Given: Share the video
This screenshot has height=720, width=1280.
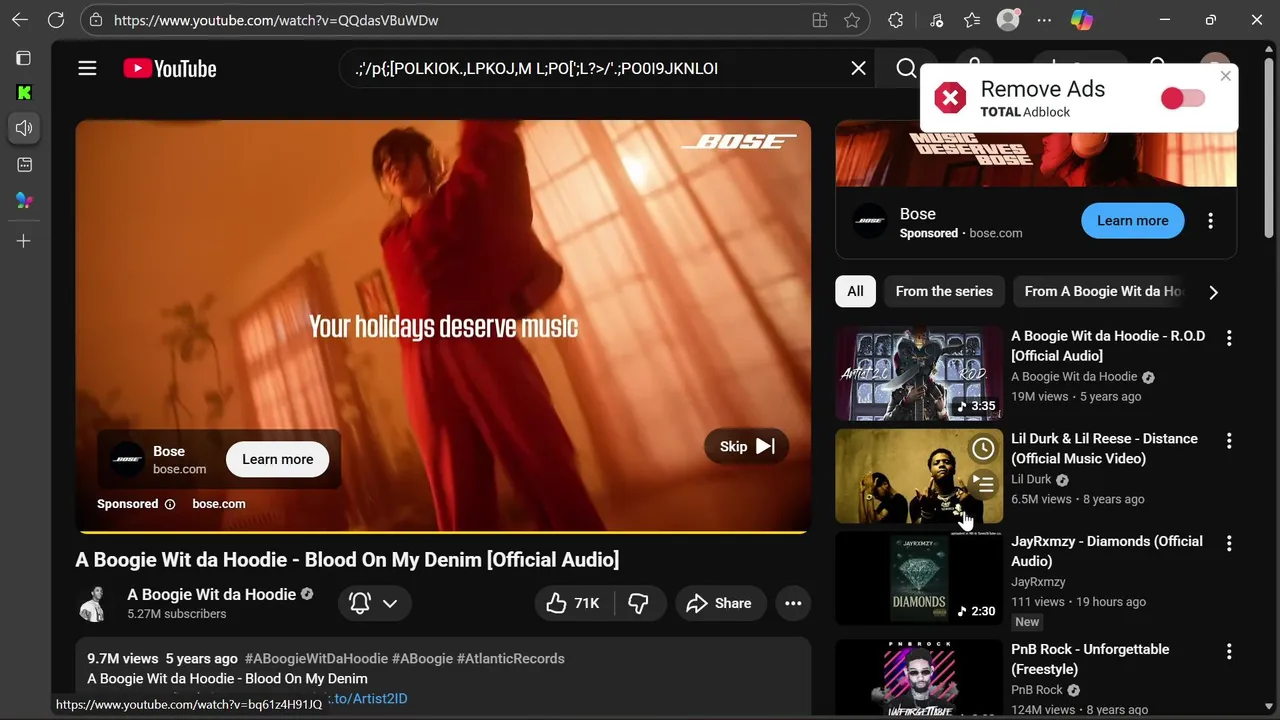Looking at the screenshot, I should click(721, 603).
